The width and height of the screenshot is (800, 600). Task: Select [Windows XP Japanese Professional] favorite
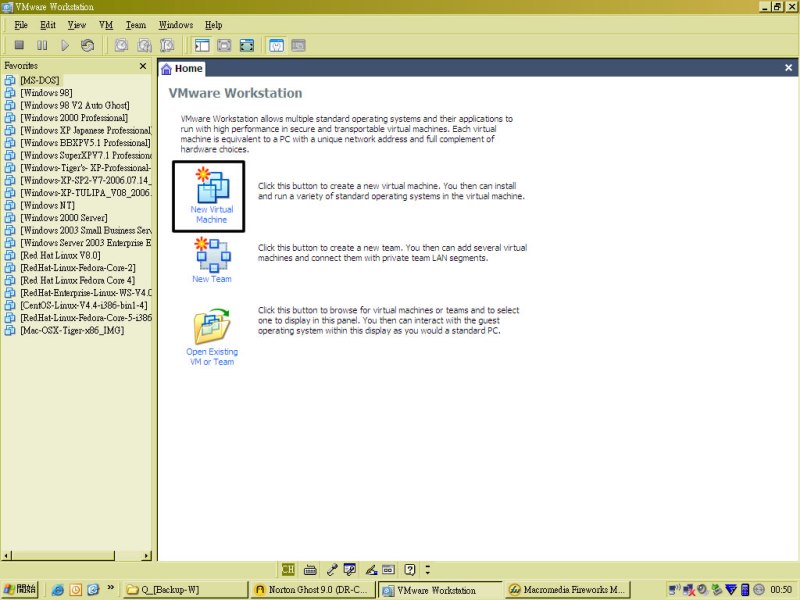coord(85,130)
